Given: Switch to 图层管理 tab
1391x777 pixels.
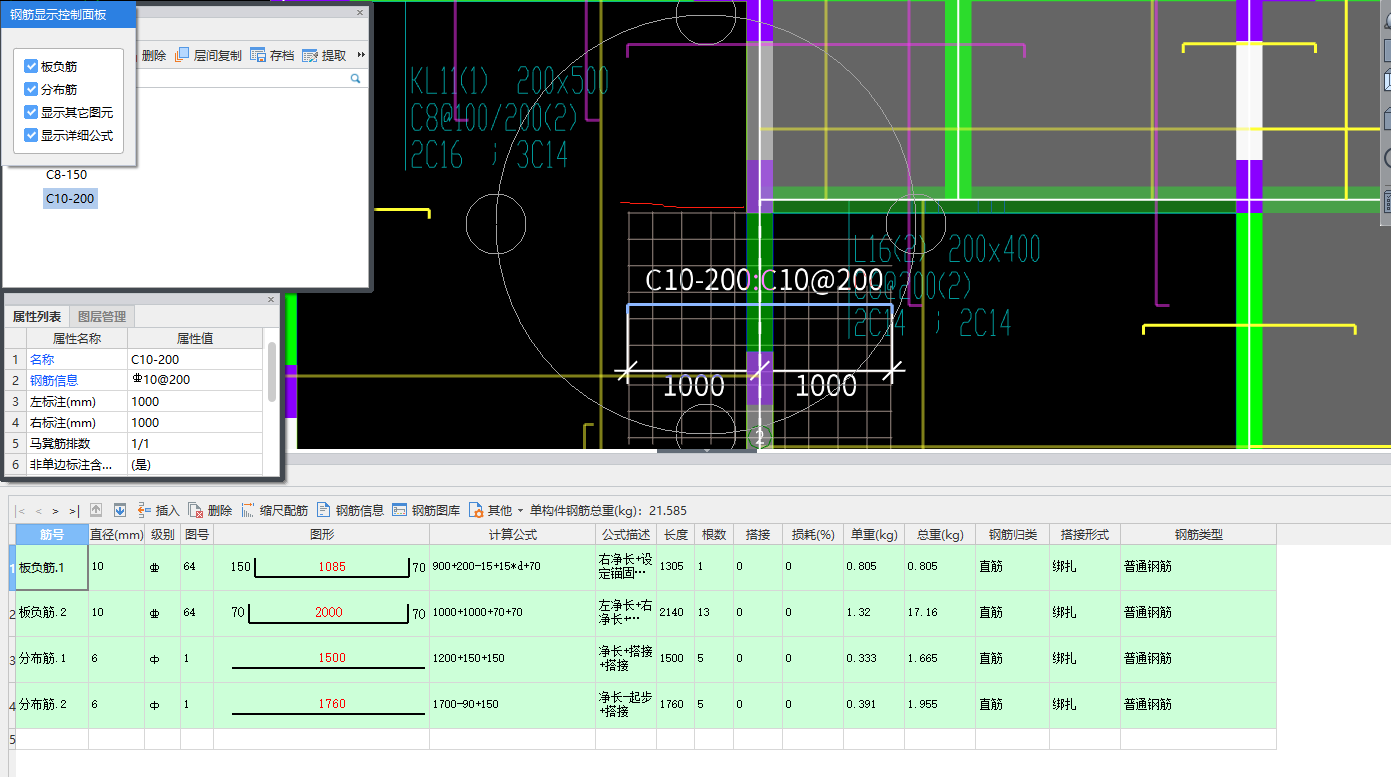Looking at the screenshot, I should 102,317.
